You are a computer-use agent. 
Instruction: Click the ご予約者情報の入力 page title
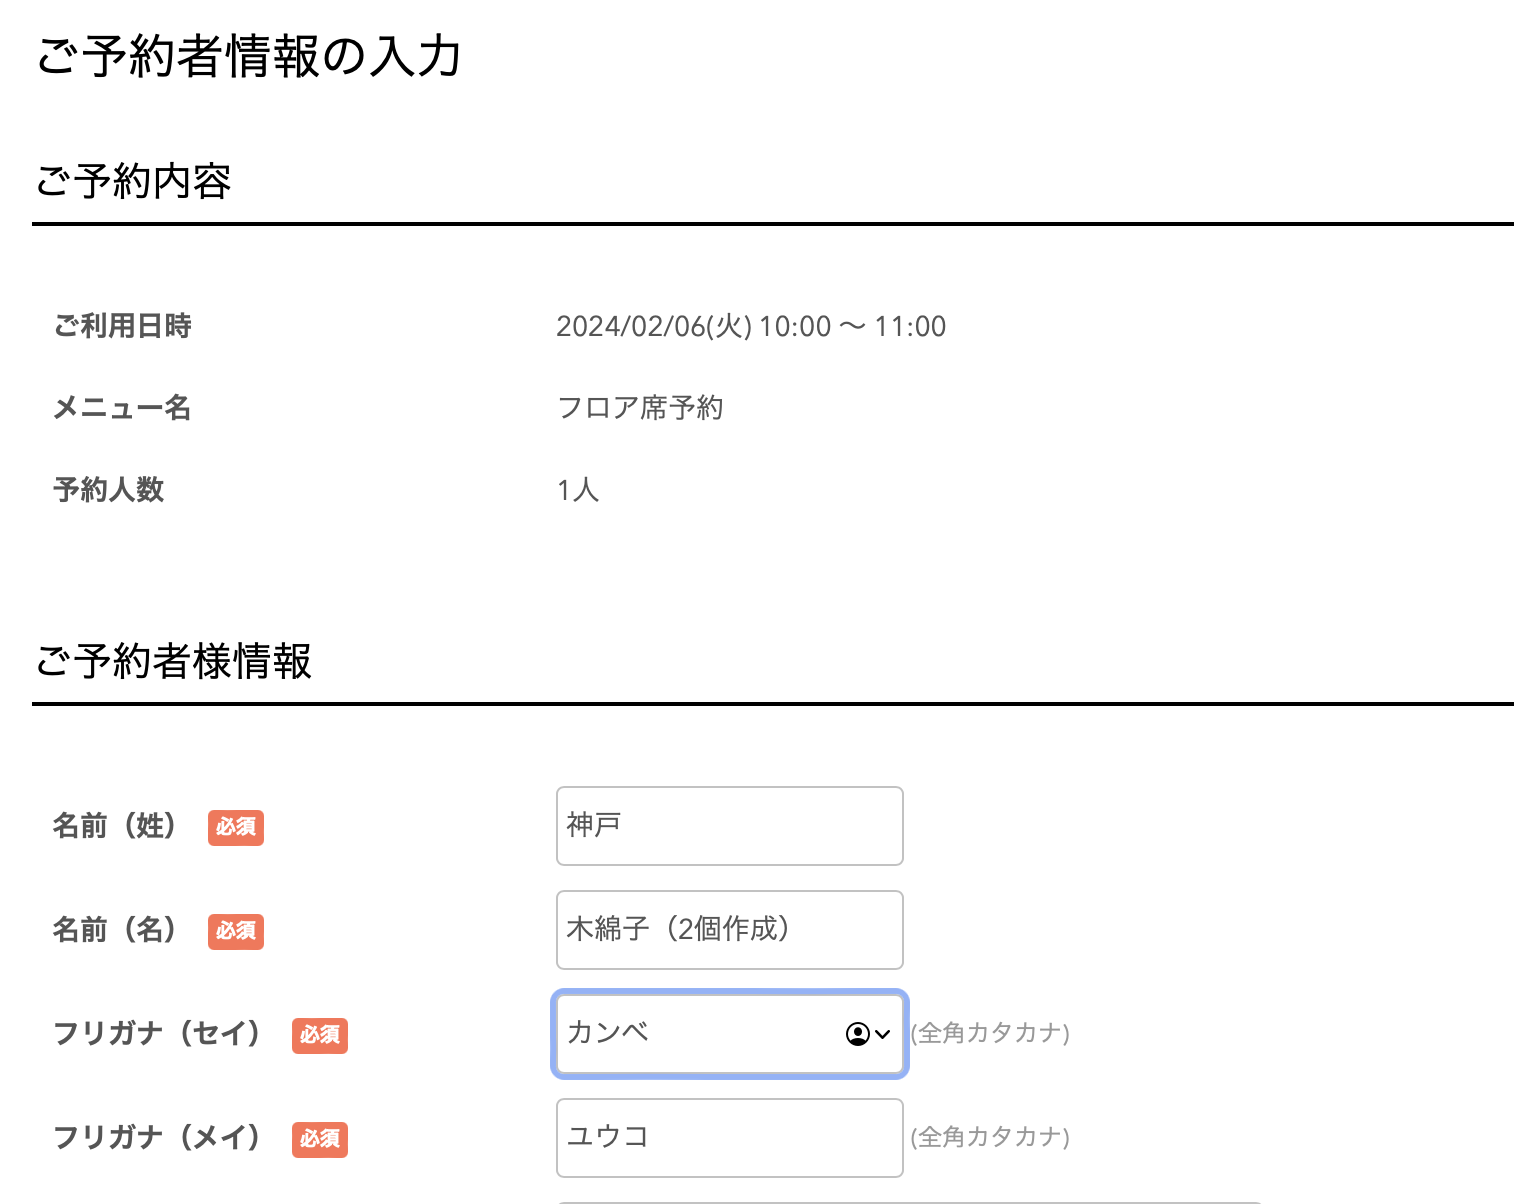click(x=248, y=56)
